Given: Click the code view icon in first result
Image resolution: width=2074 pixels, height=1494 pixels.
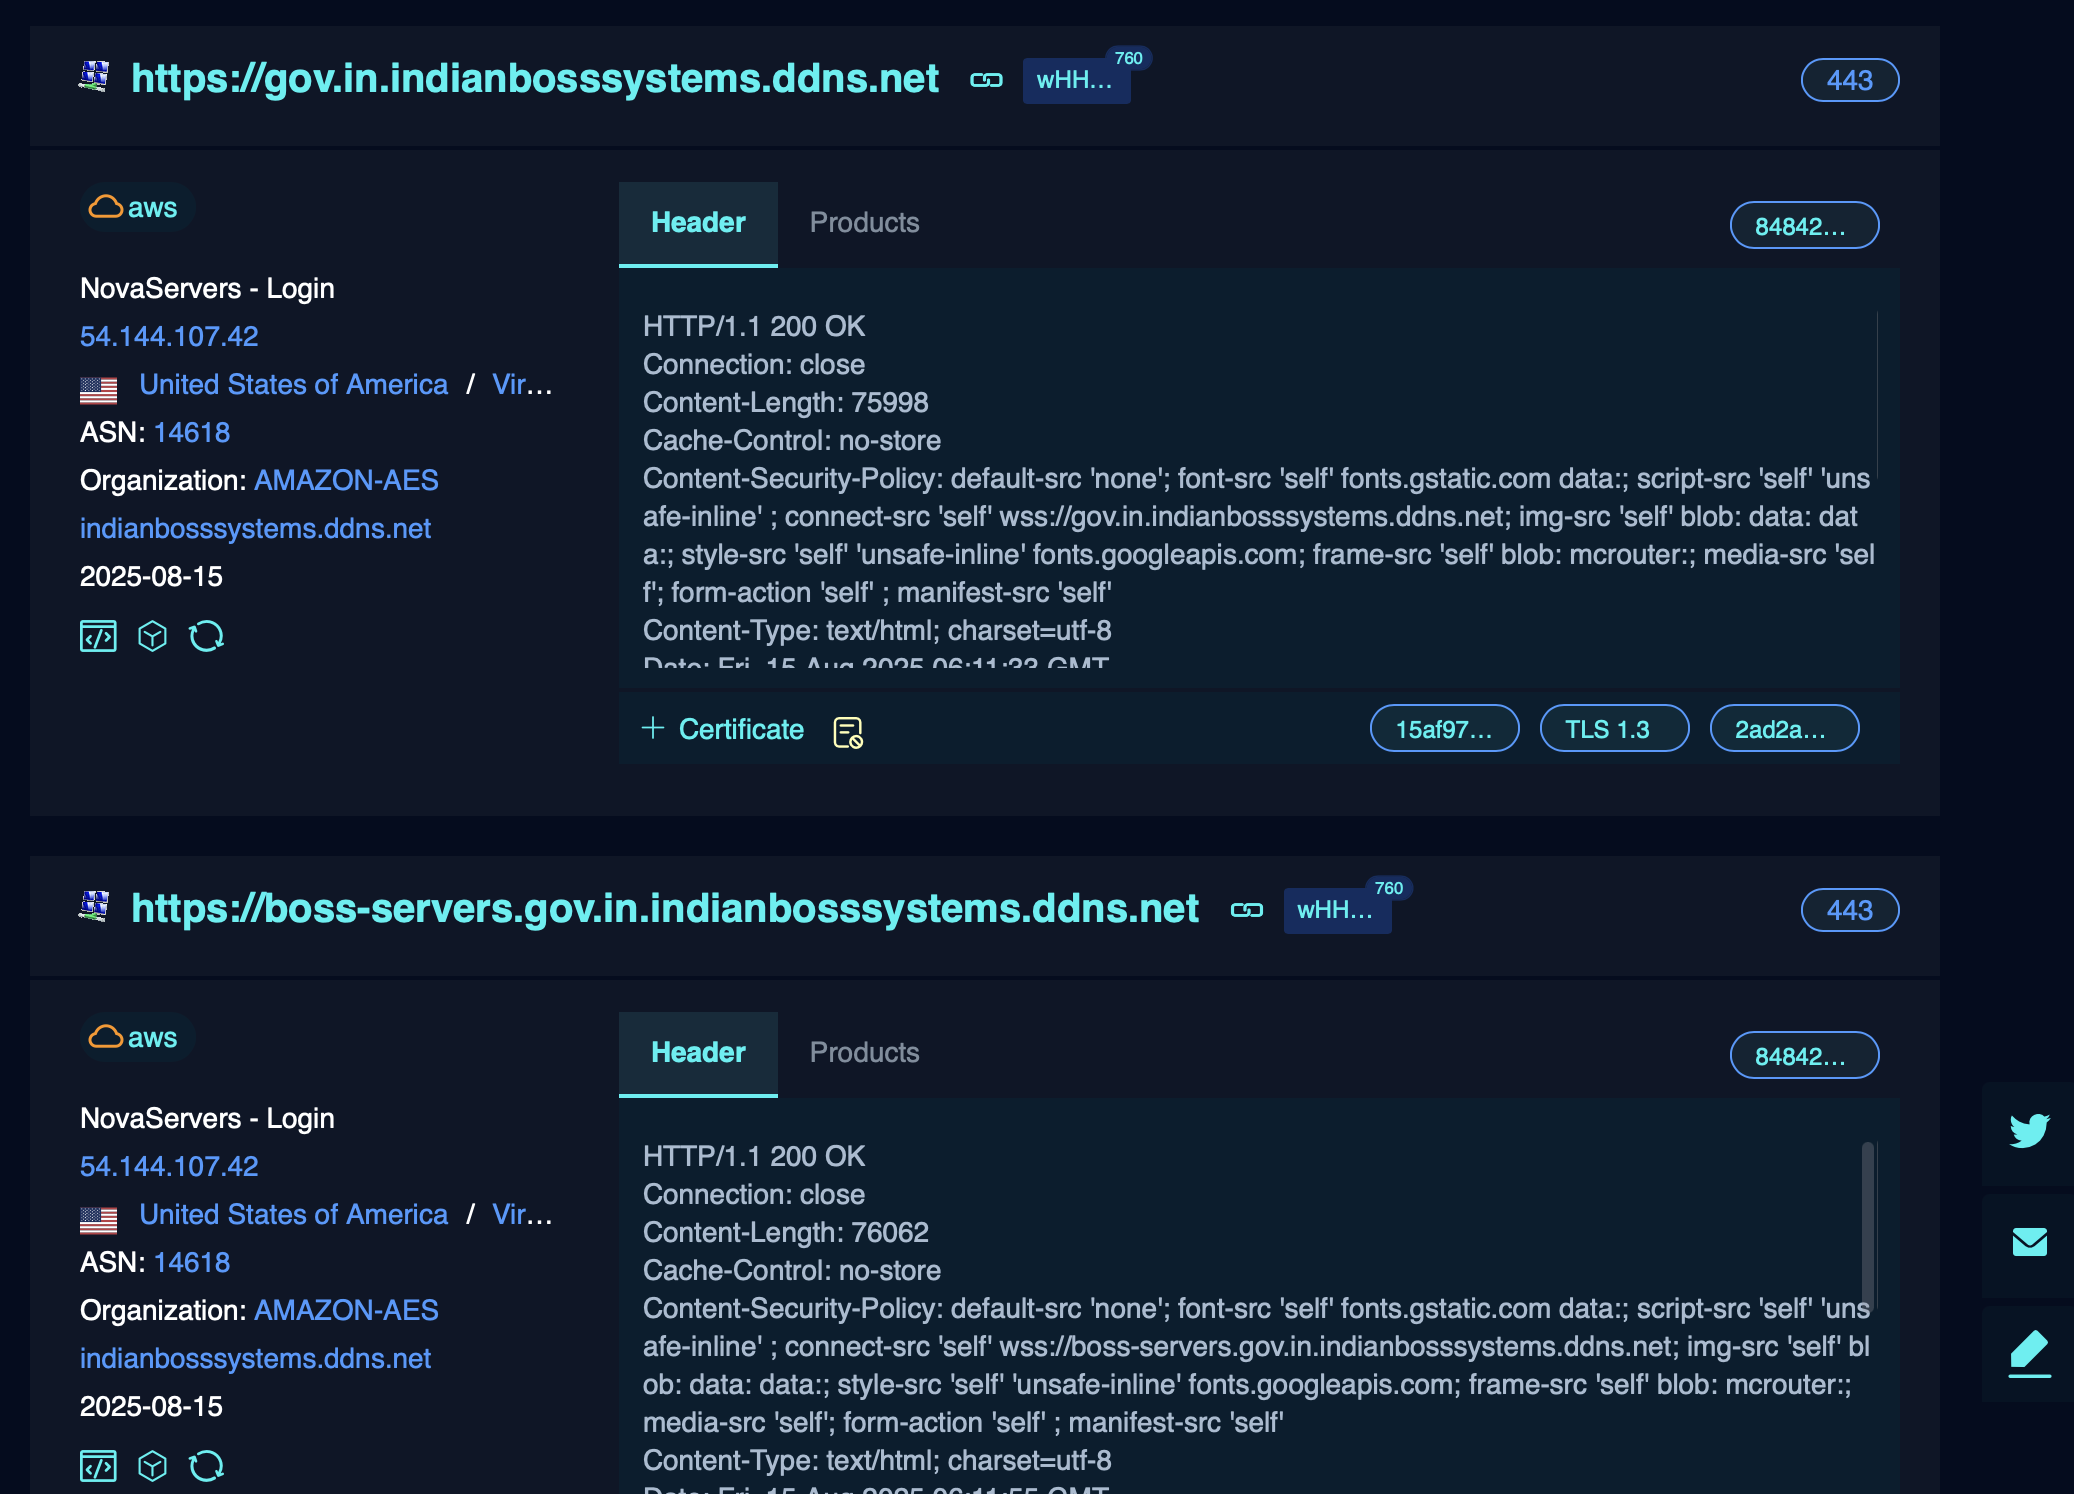Looking at the screenshot, I should click(x=98, y=636).
